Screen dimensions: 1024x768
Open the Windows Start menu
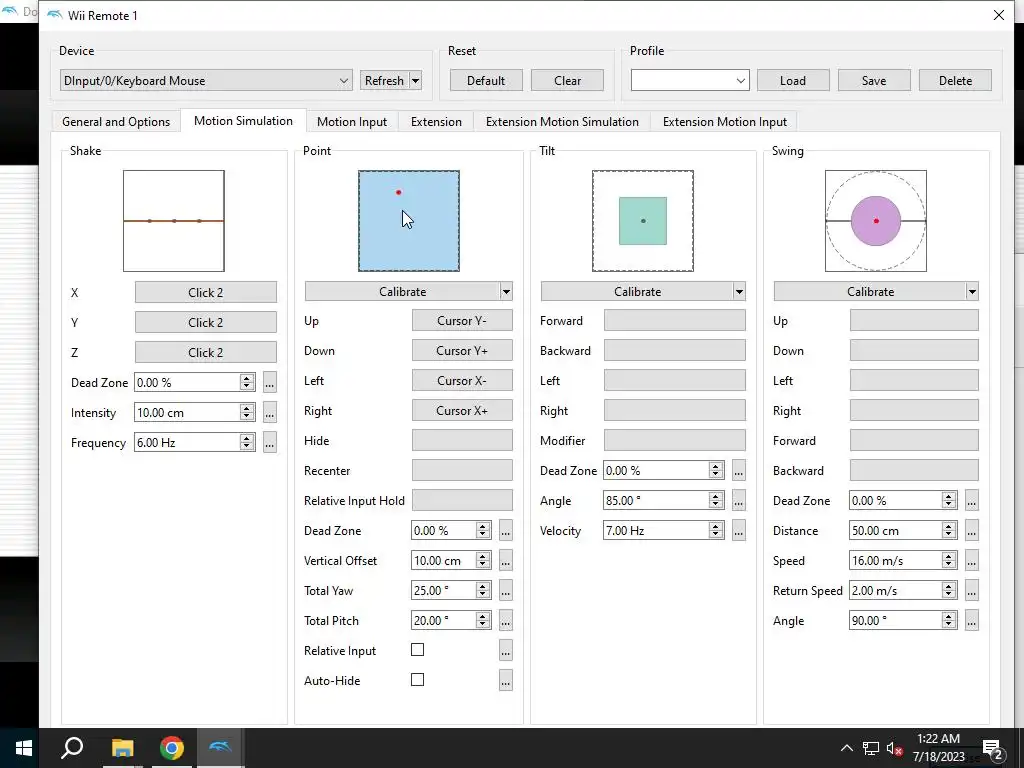24,748
